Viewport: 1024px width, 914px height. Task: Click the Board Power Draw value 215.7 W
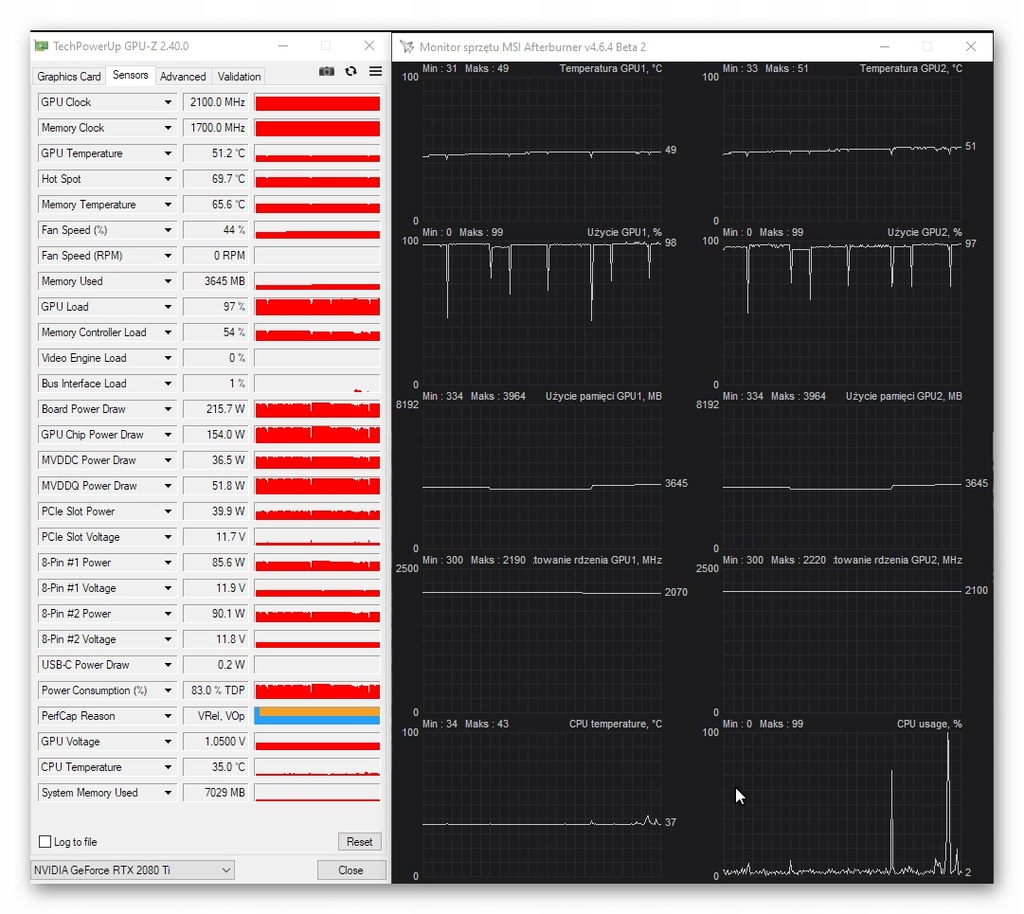216,409
